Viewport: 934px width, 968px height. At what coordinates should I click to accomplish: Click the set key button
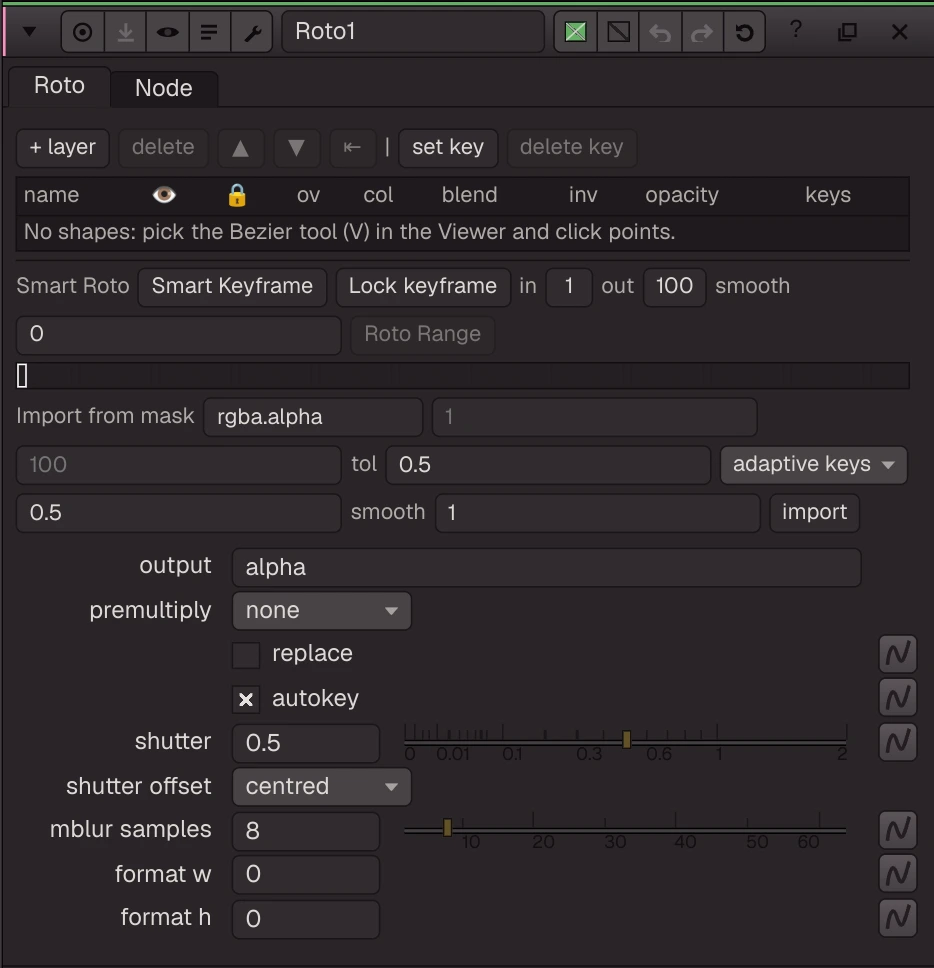pos(448,148)
